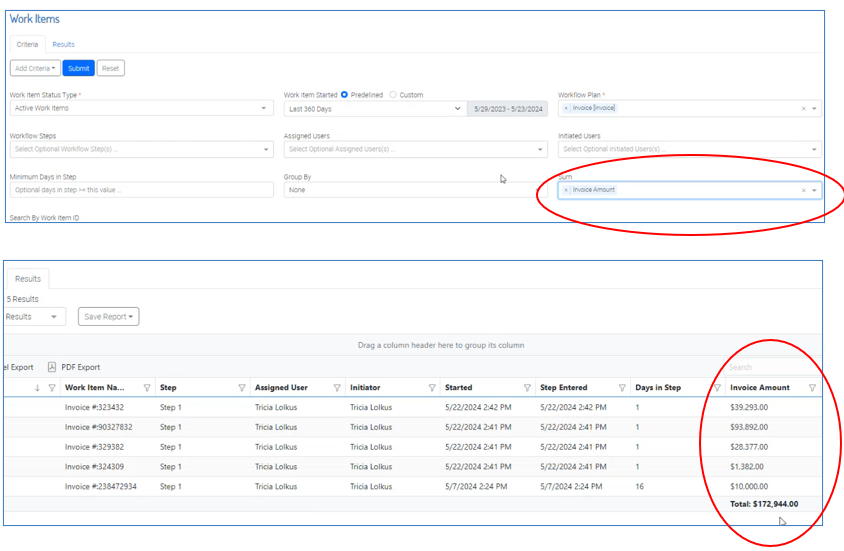
Task: Select the lower Results tab
Action: coord(28,279)
